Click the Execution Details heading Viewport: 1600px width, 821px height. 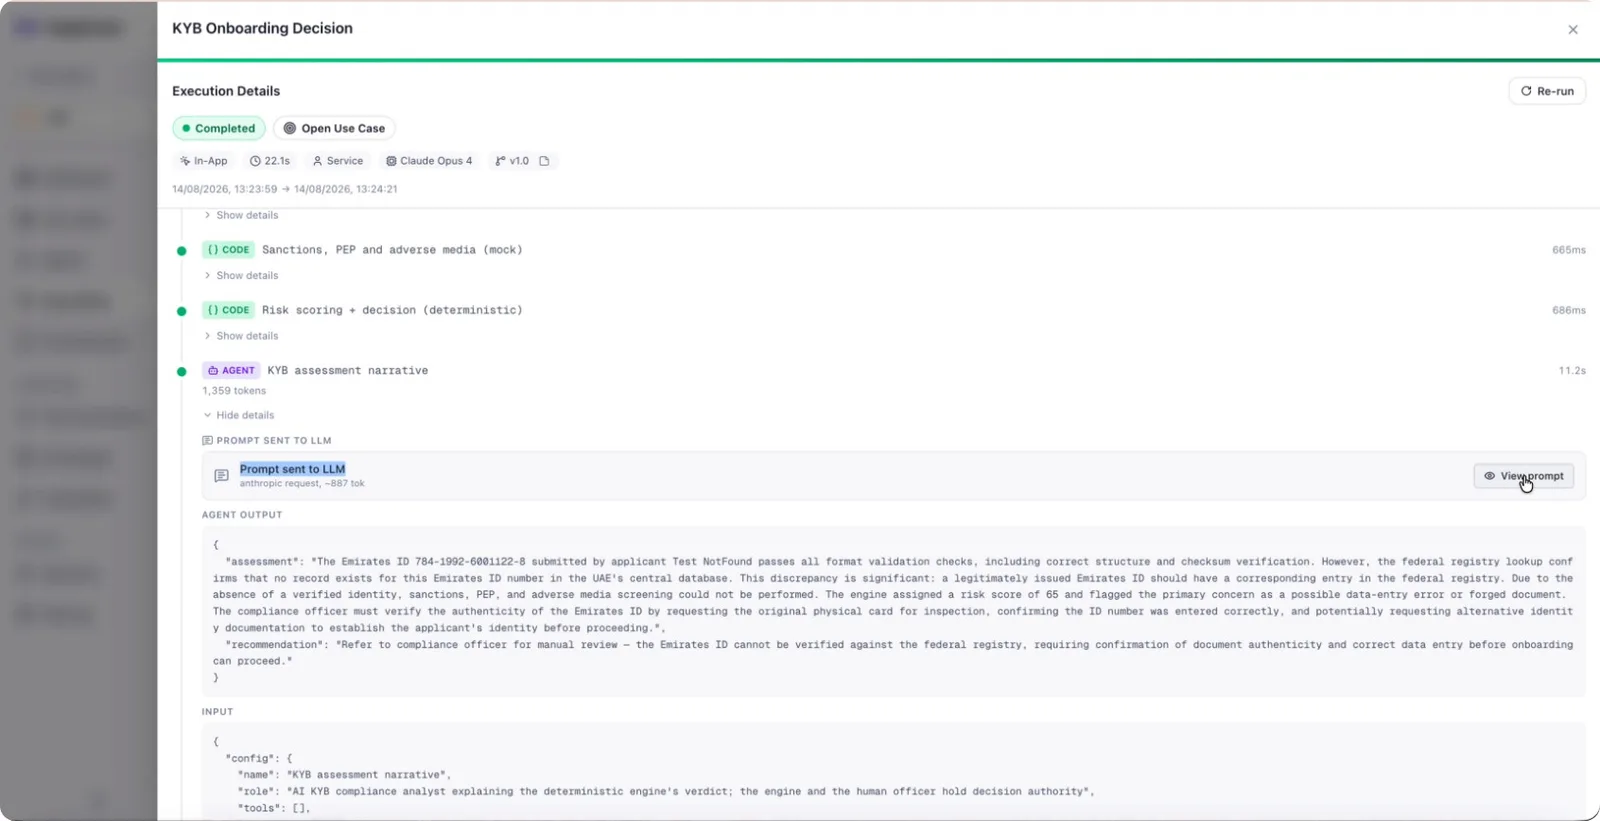point(226,91)
